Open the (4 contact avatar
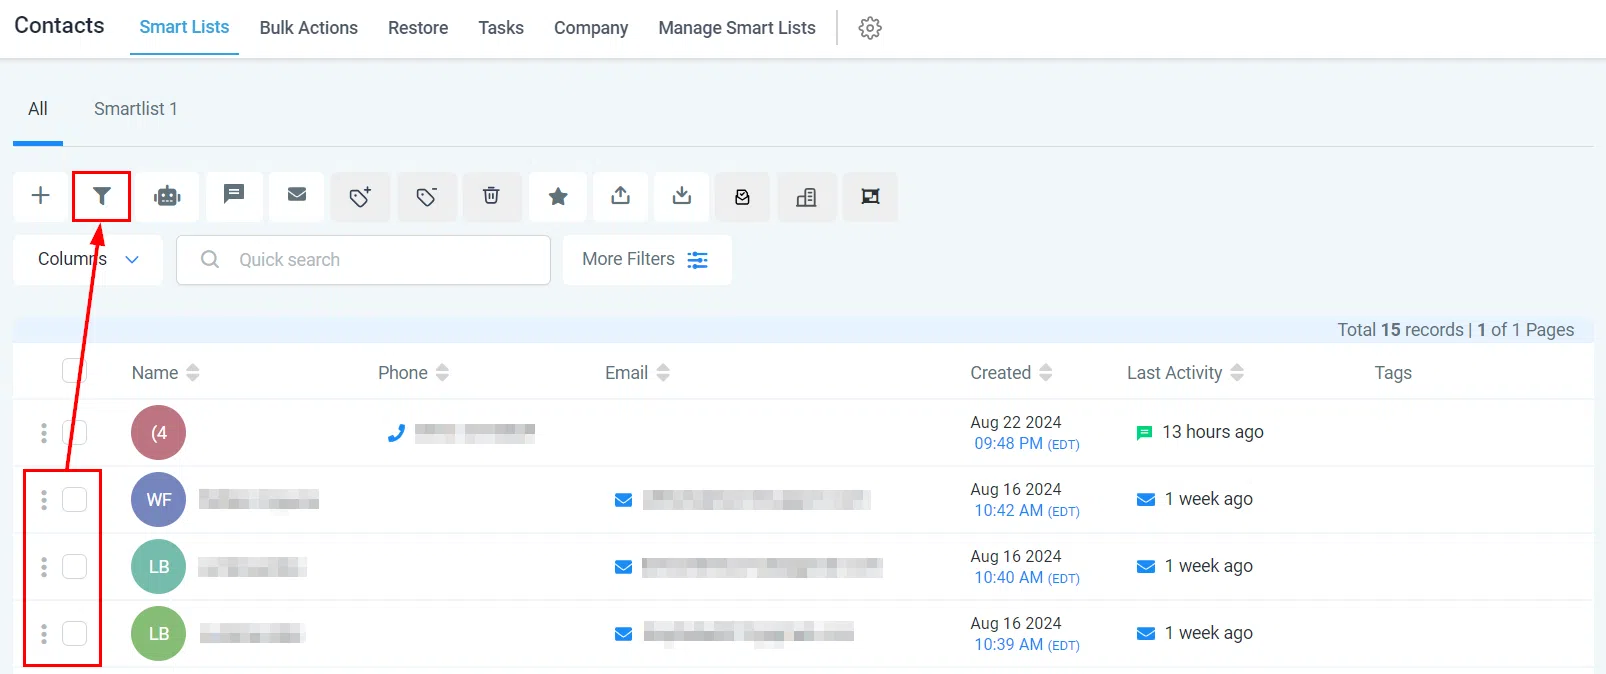 [x=158, y=432]
